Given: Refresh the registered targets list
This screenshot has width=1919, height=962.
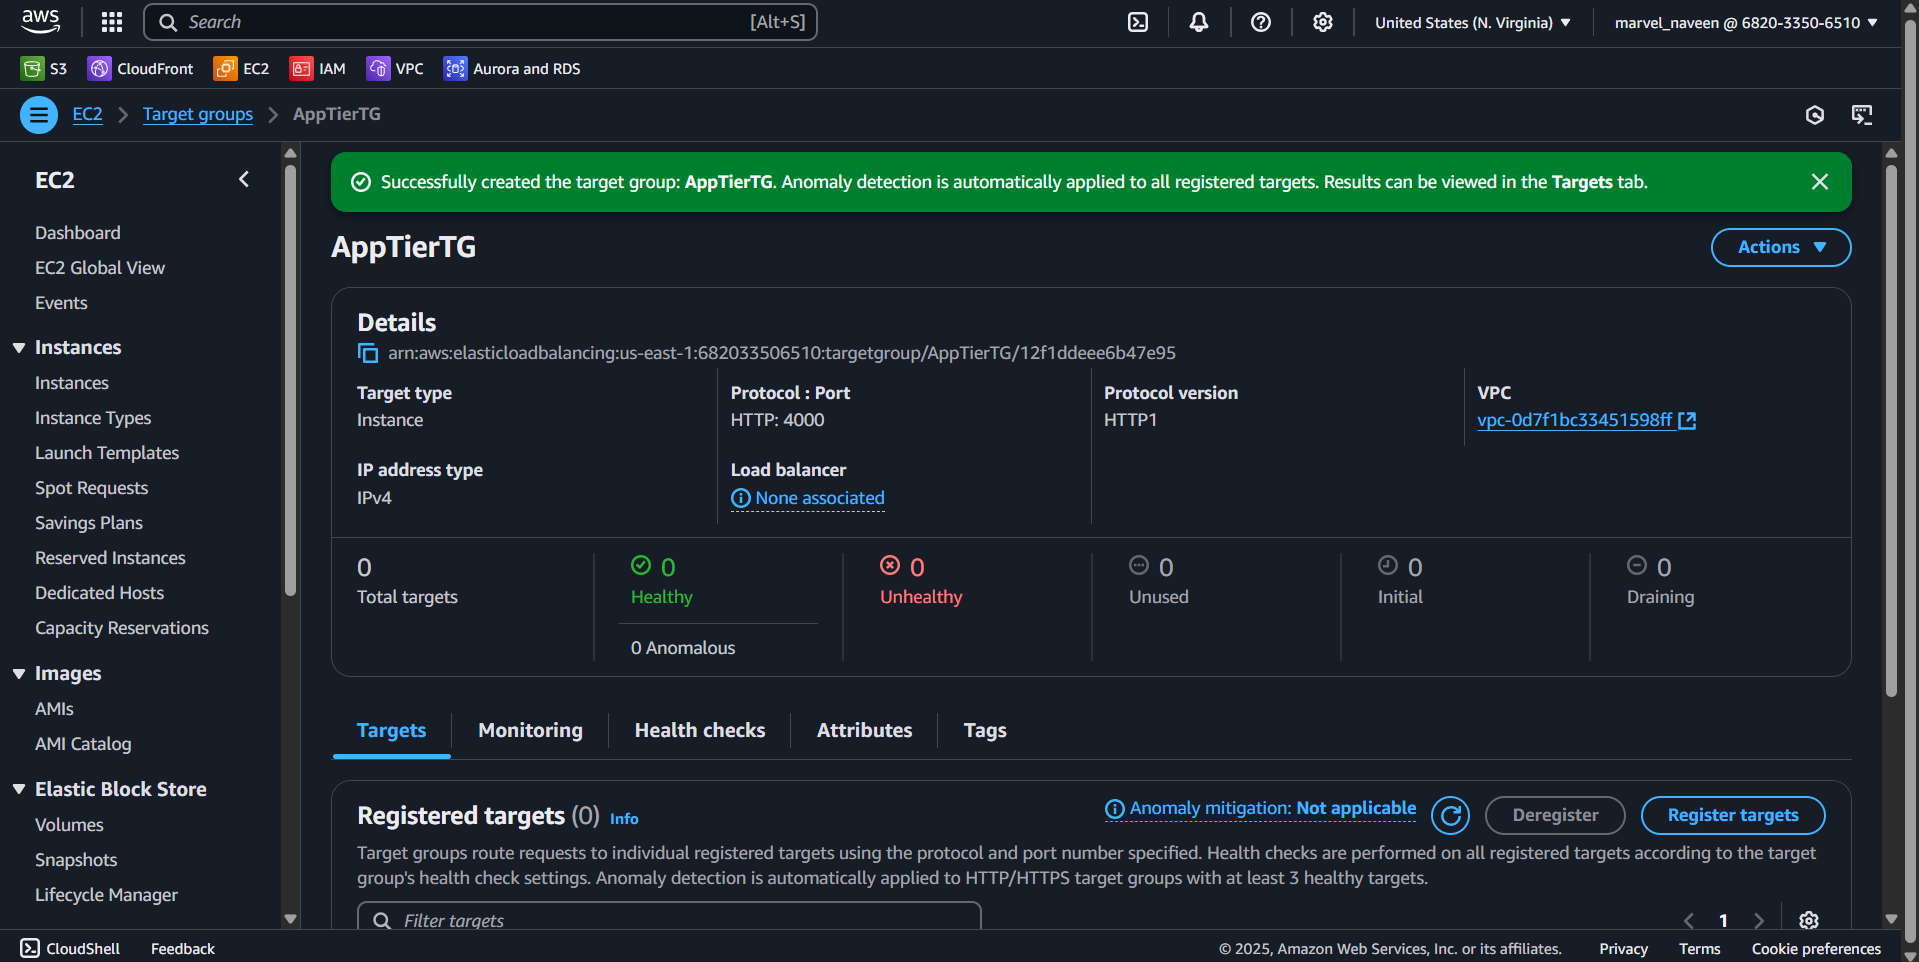Looking at the screenshot, I should [1450, 815].
